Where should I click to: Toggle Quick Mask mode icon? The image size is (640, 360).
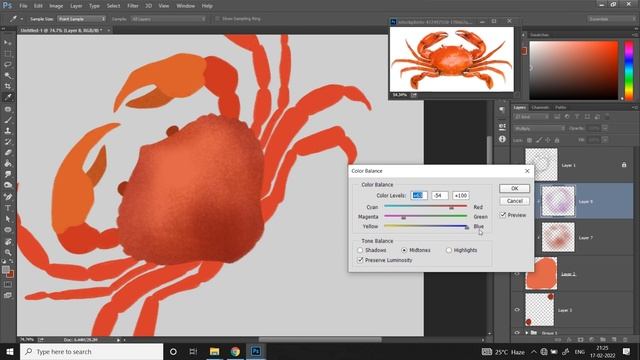(x=8, y=284)
